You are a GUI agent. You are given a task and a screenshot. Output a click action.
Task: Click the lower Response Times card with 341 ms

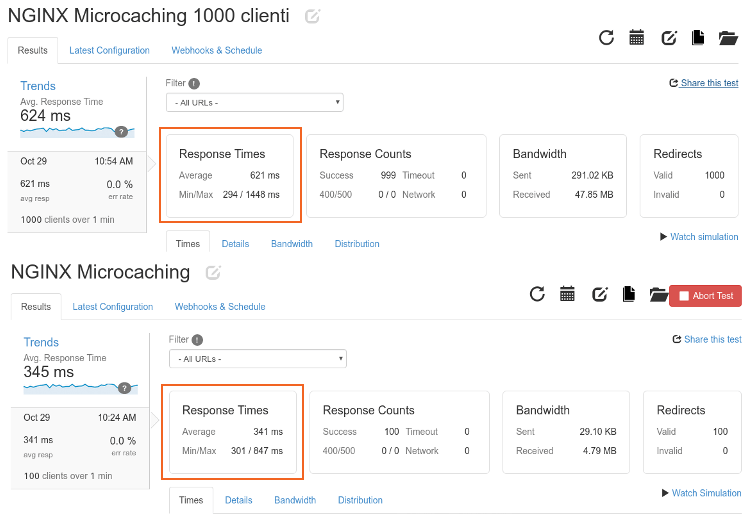(233, 432)
